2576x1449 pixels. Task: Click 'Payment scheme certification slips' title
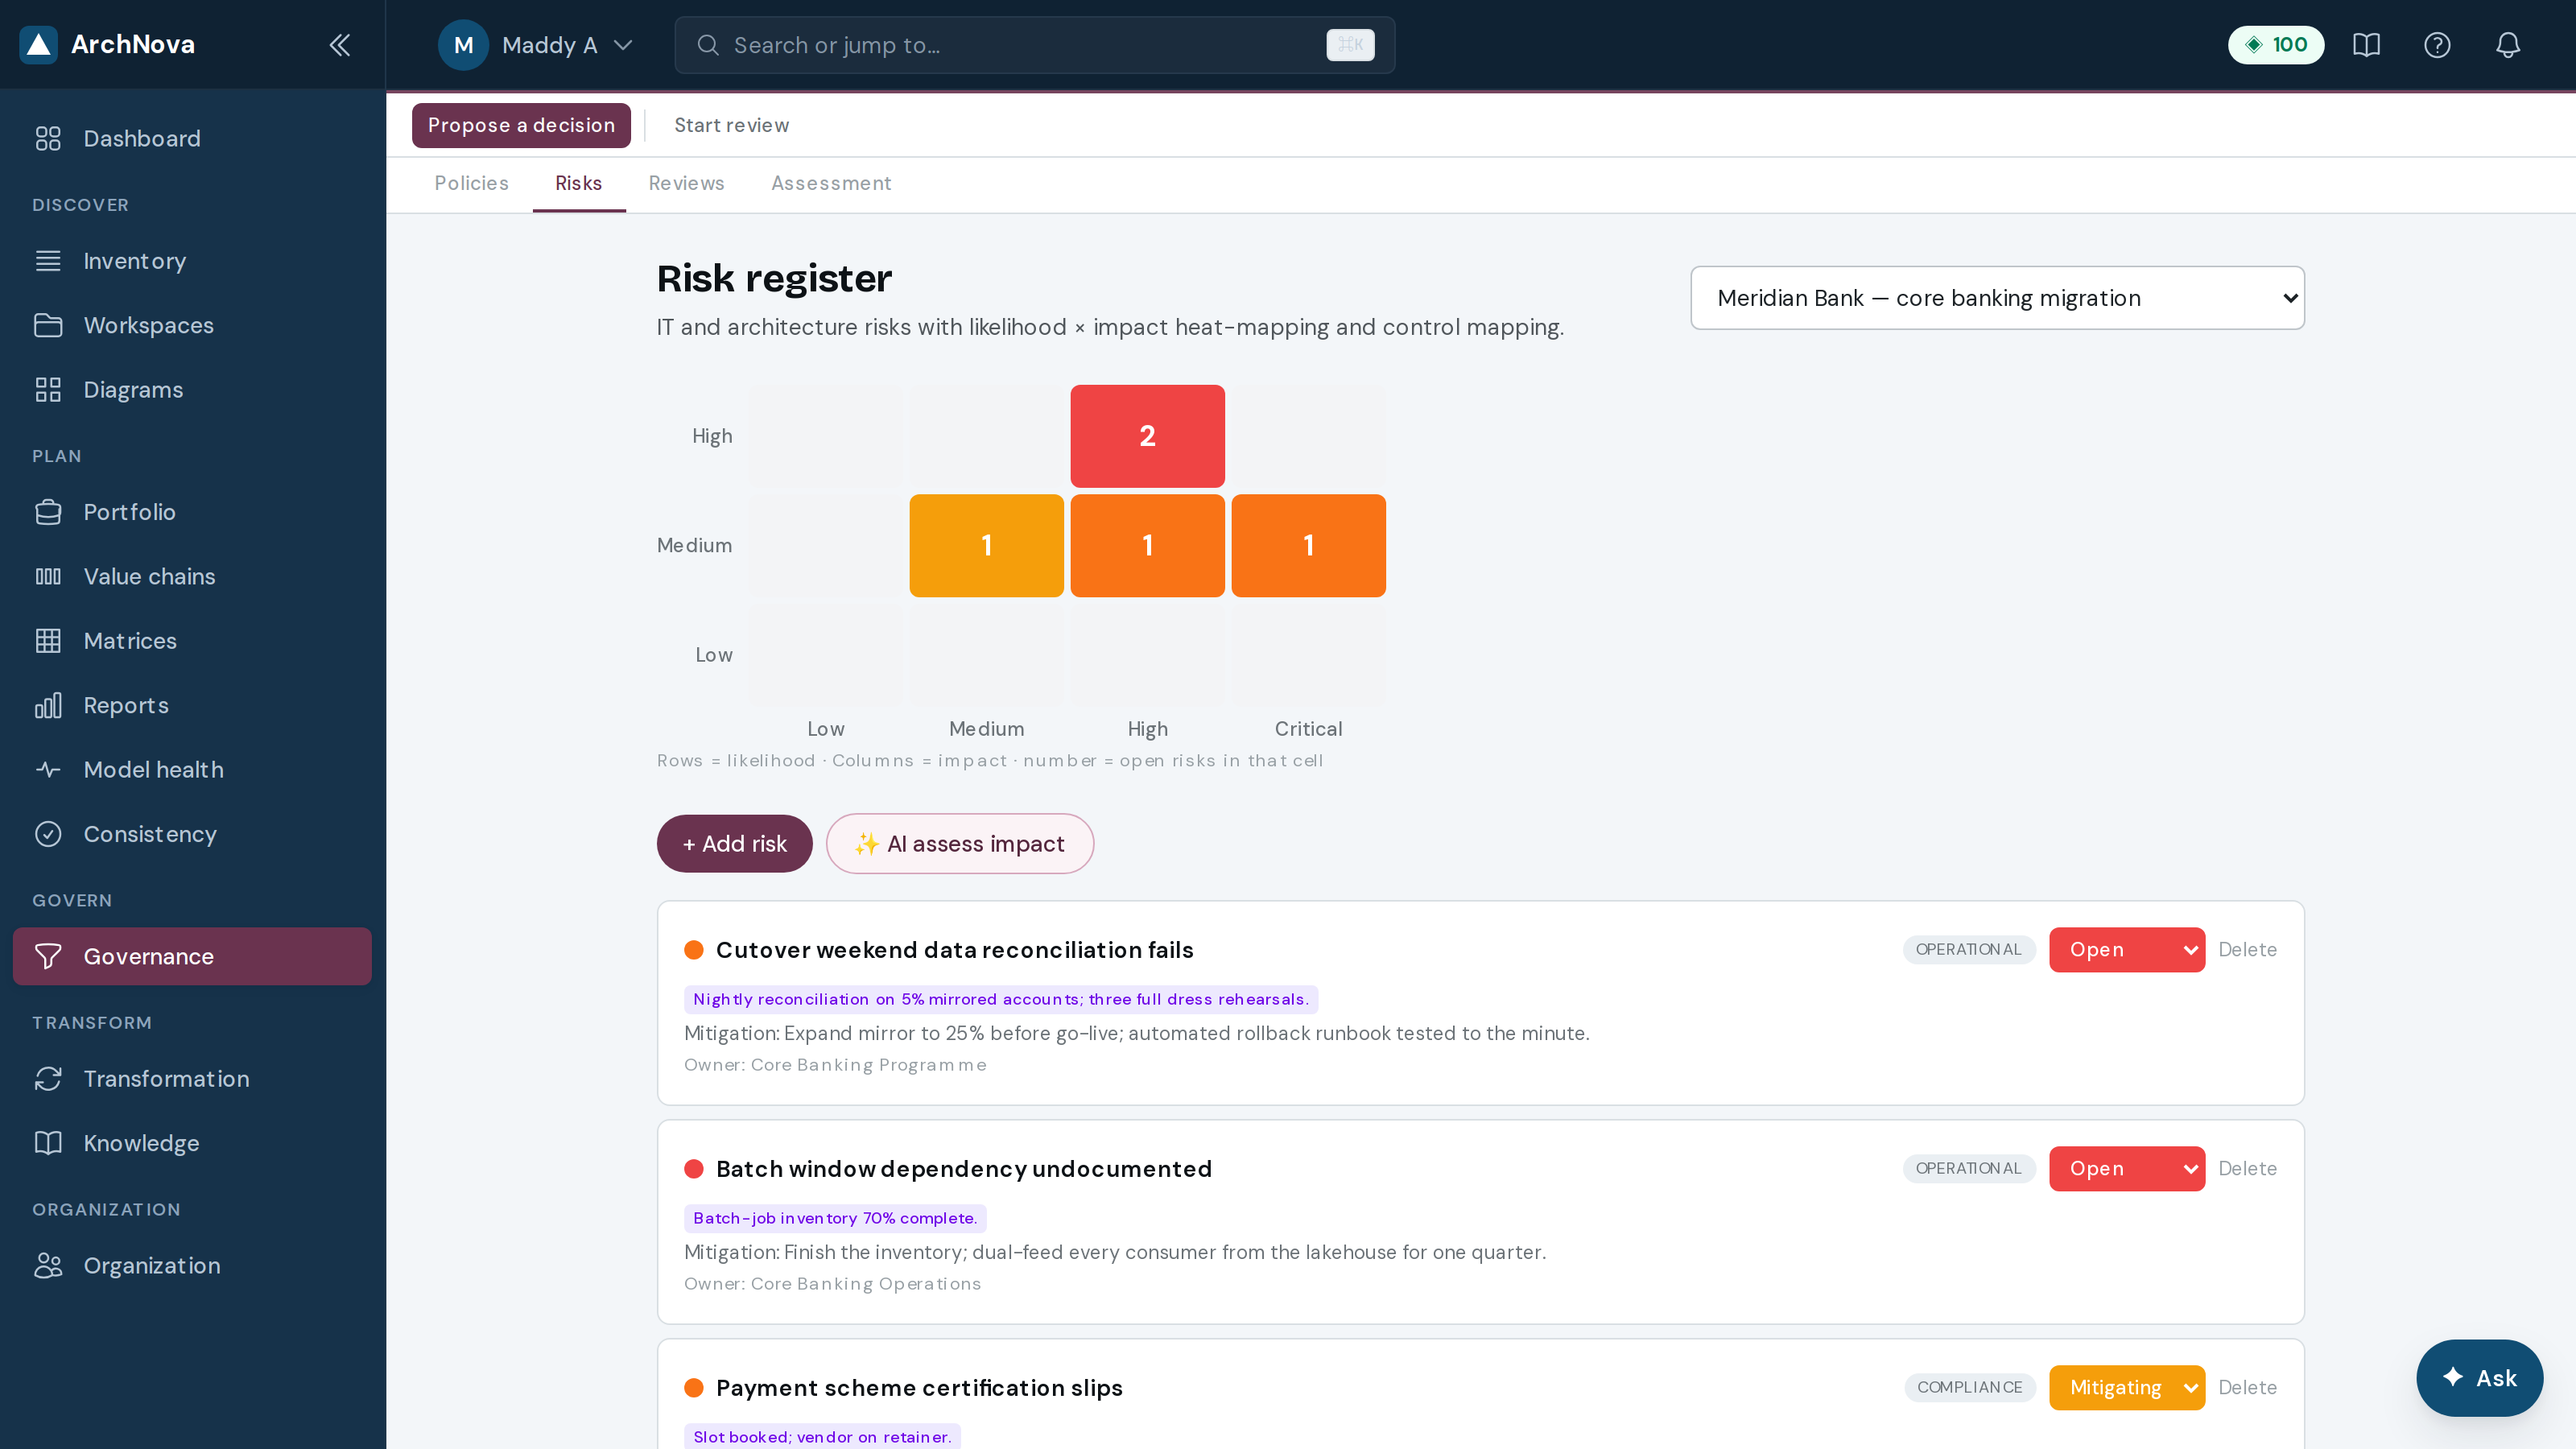click(x=919, y=1388)
